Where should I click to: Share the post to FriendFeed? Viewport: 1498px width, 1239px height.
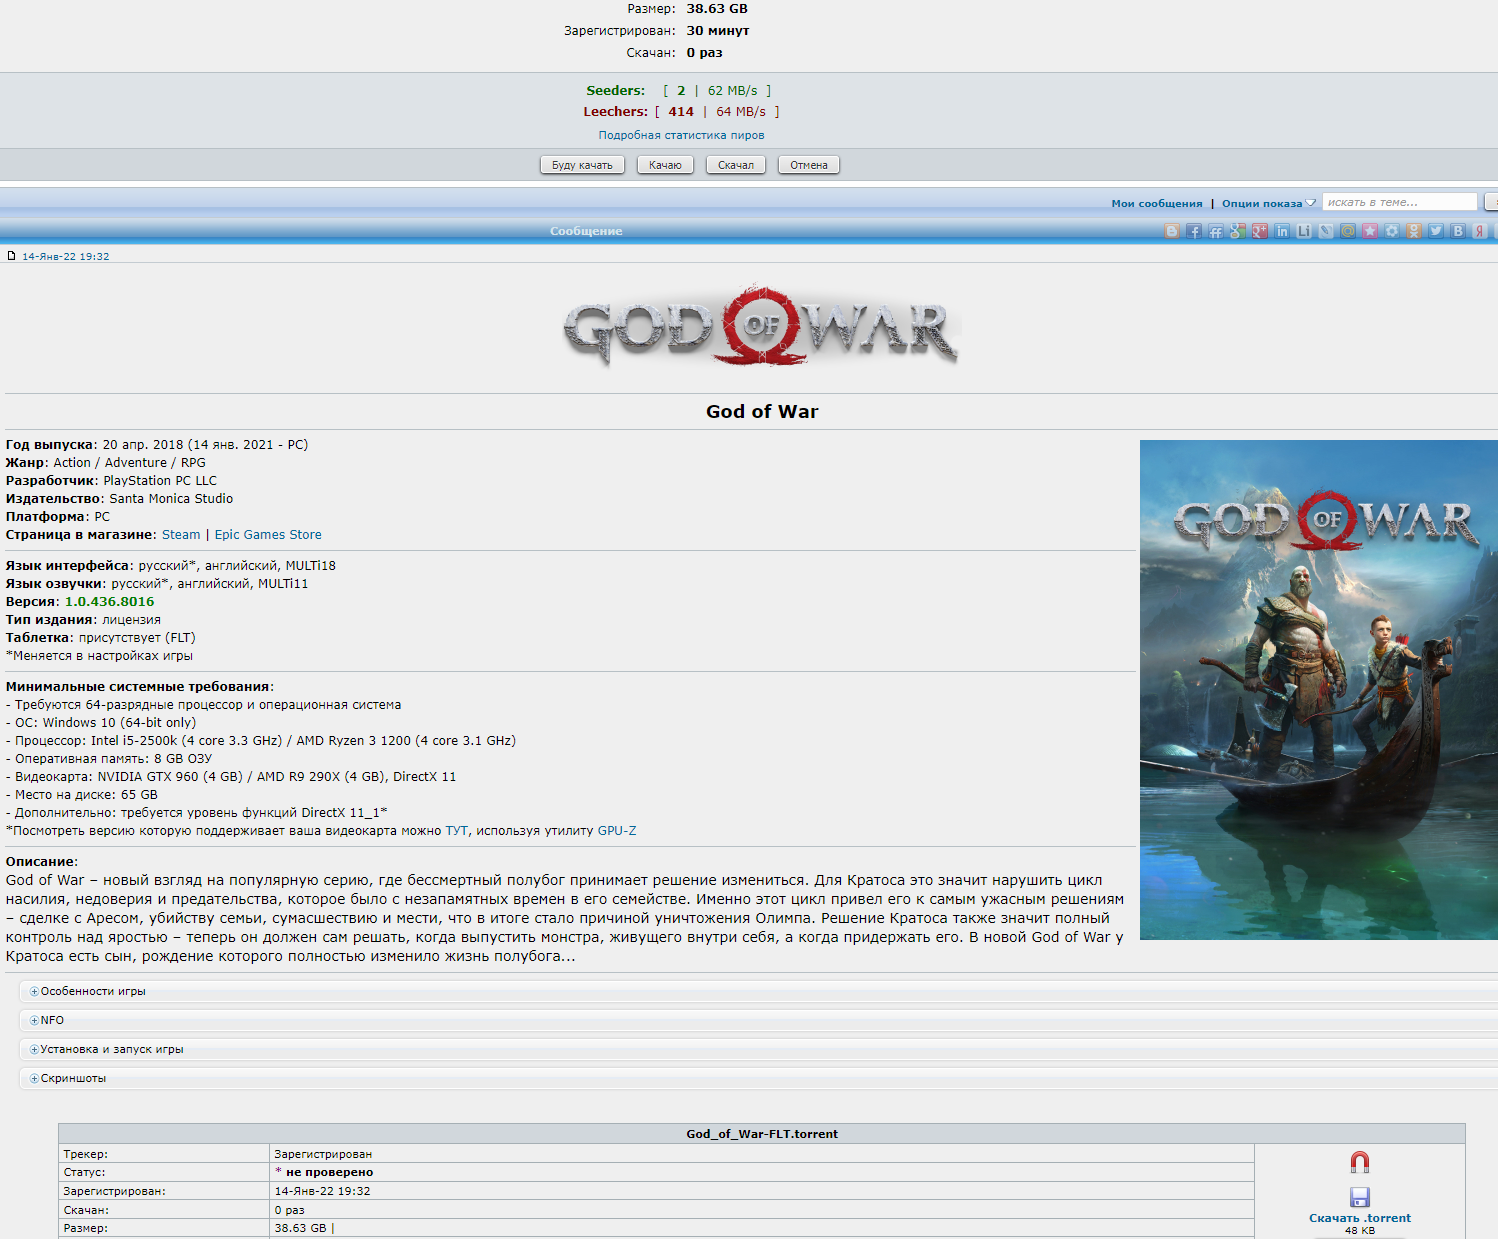(x=1216, y=231)
